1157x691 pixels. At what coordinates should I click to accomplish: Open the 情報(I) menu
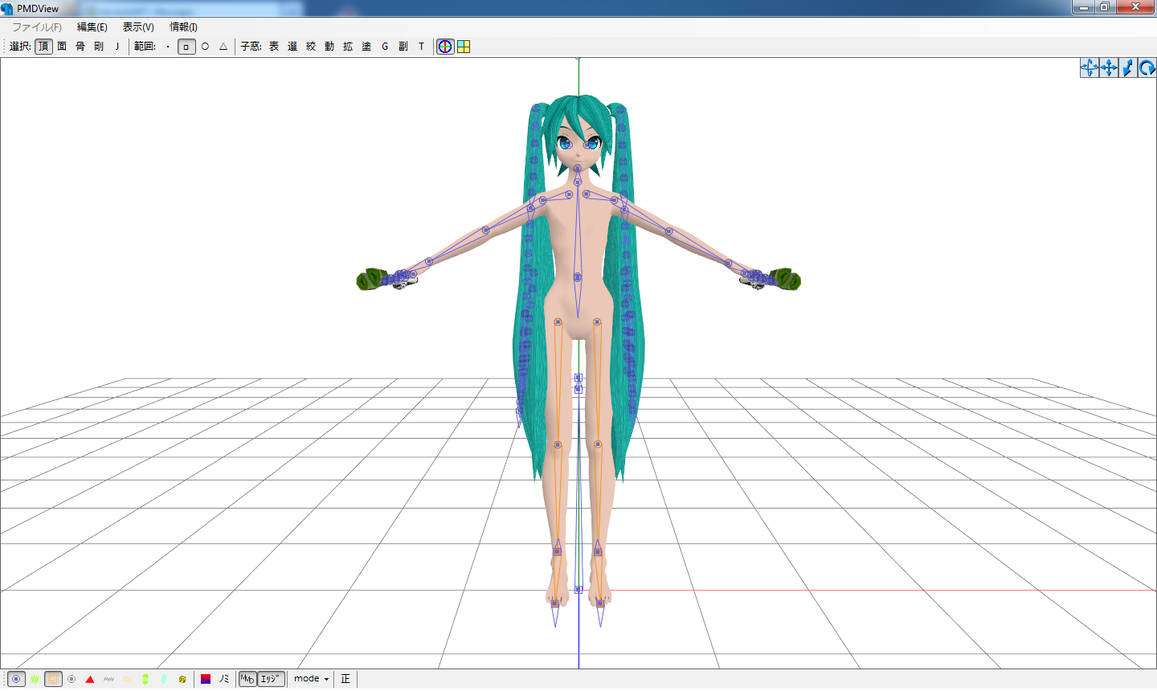[183, 27]
